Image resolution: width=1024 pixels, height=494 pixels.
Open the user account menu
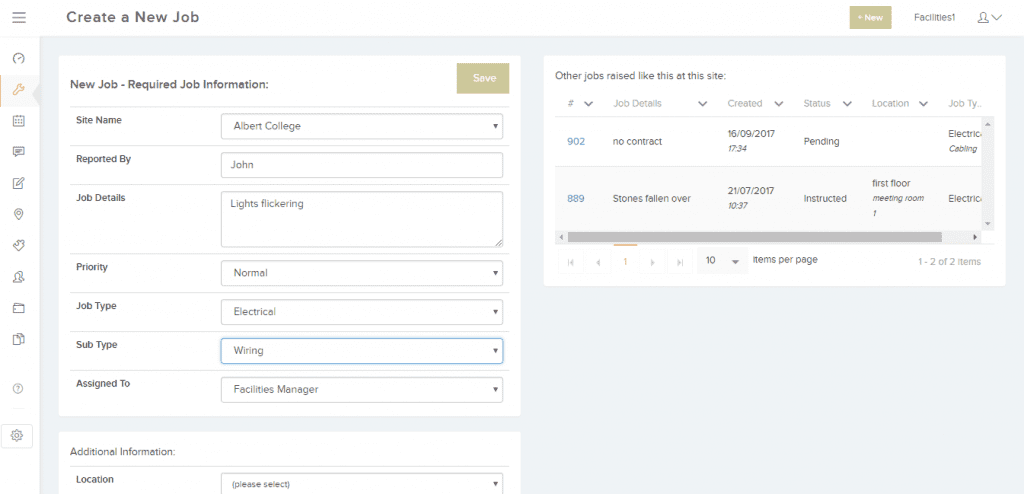coord(989,17)
